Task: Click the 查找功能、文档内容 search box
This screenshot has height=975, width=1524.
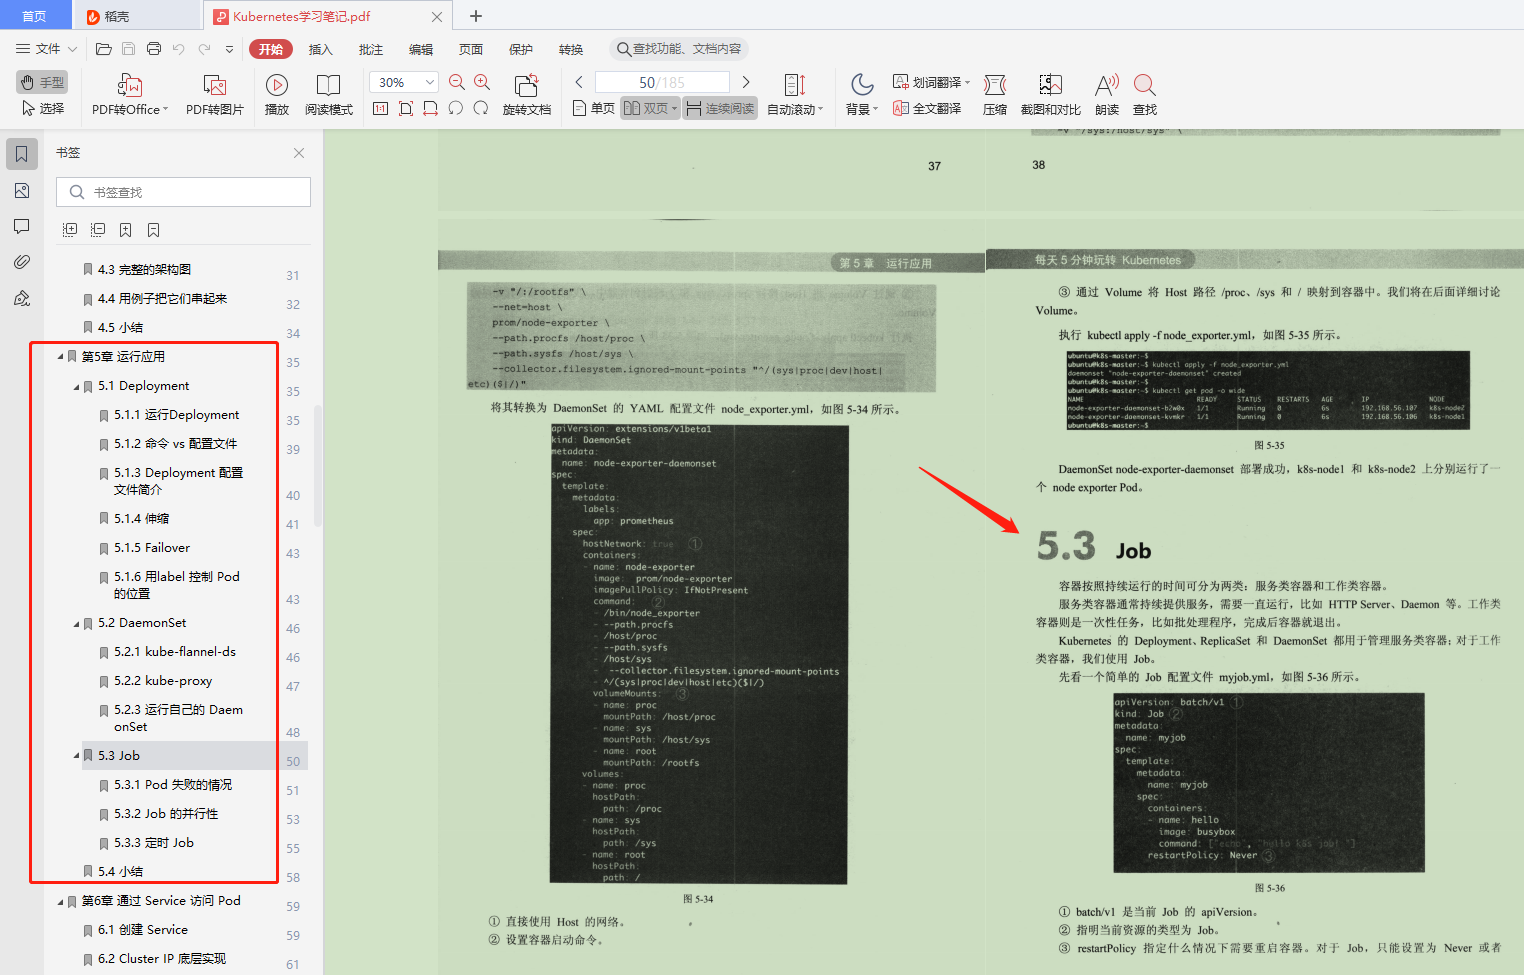Action: point(679,49)
